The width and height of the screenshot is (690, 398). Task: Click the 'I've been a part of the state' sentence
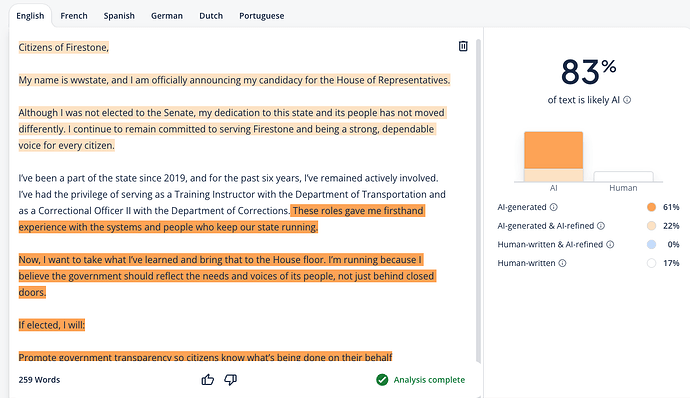(x=228, y=178)
